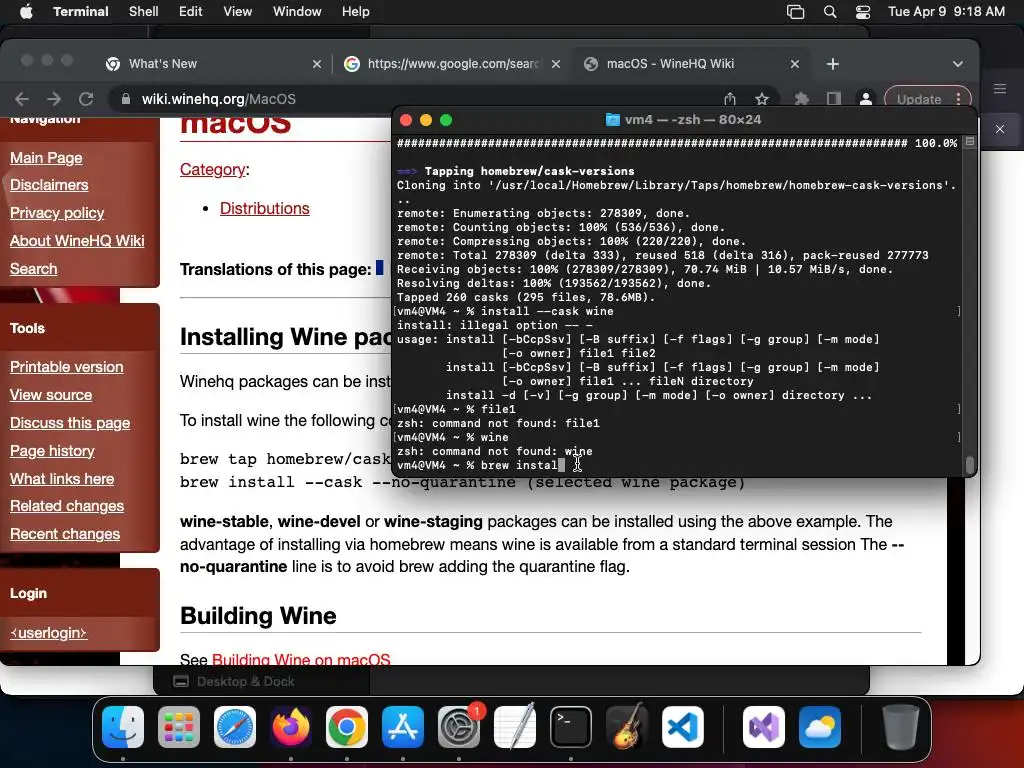Screen dimensions: 1024x768
Task: Close the Google search tab
Action: (x=556, y=64)
